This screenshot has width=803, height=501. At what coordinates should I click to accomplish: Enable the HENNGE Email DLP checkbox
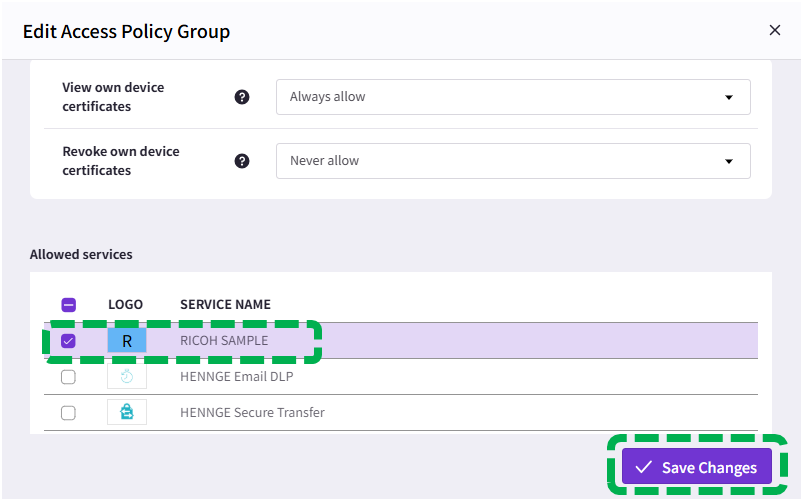(x=68, y=377)
